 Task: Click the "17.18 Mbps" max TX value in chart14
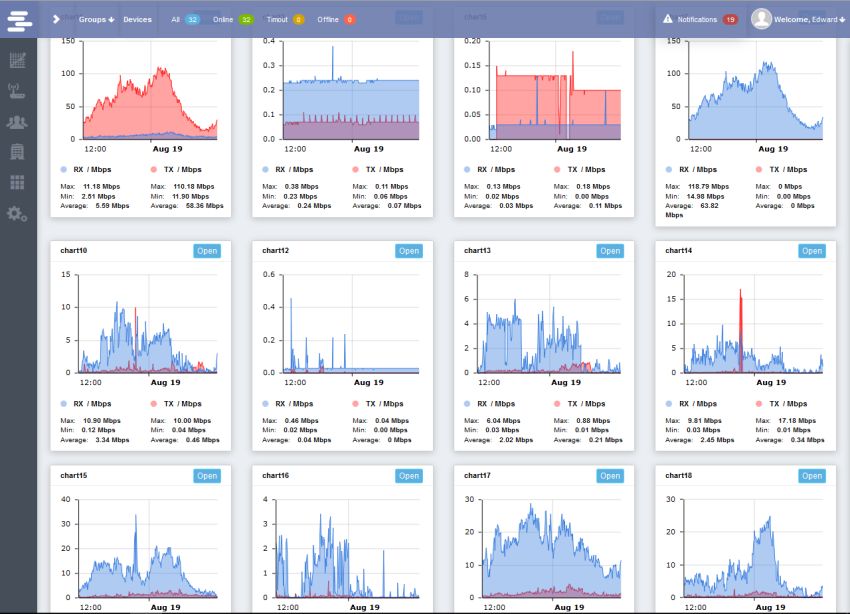[797, 421]
